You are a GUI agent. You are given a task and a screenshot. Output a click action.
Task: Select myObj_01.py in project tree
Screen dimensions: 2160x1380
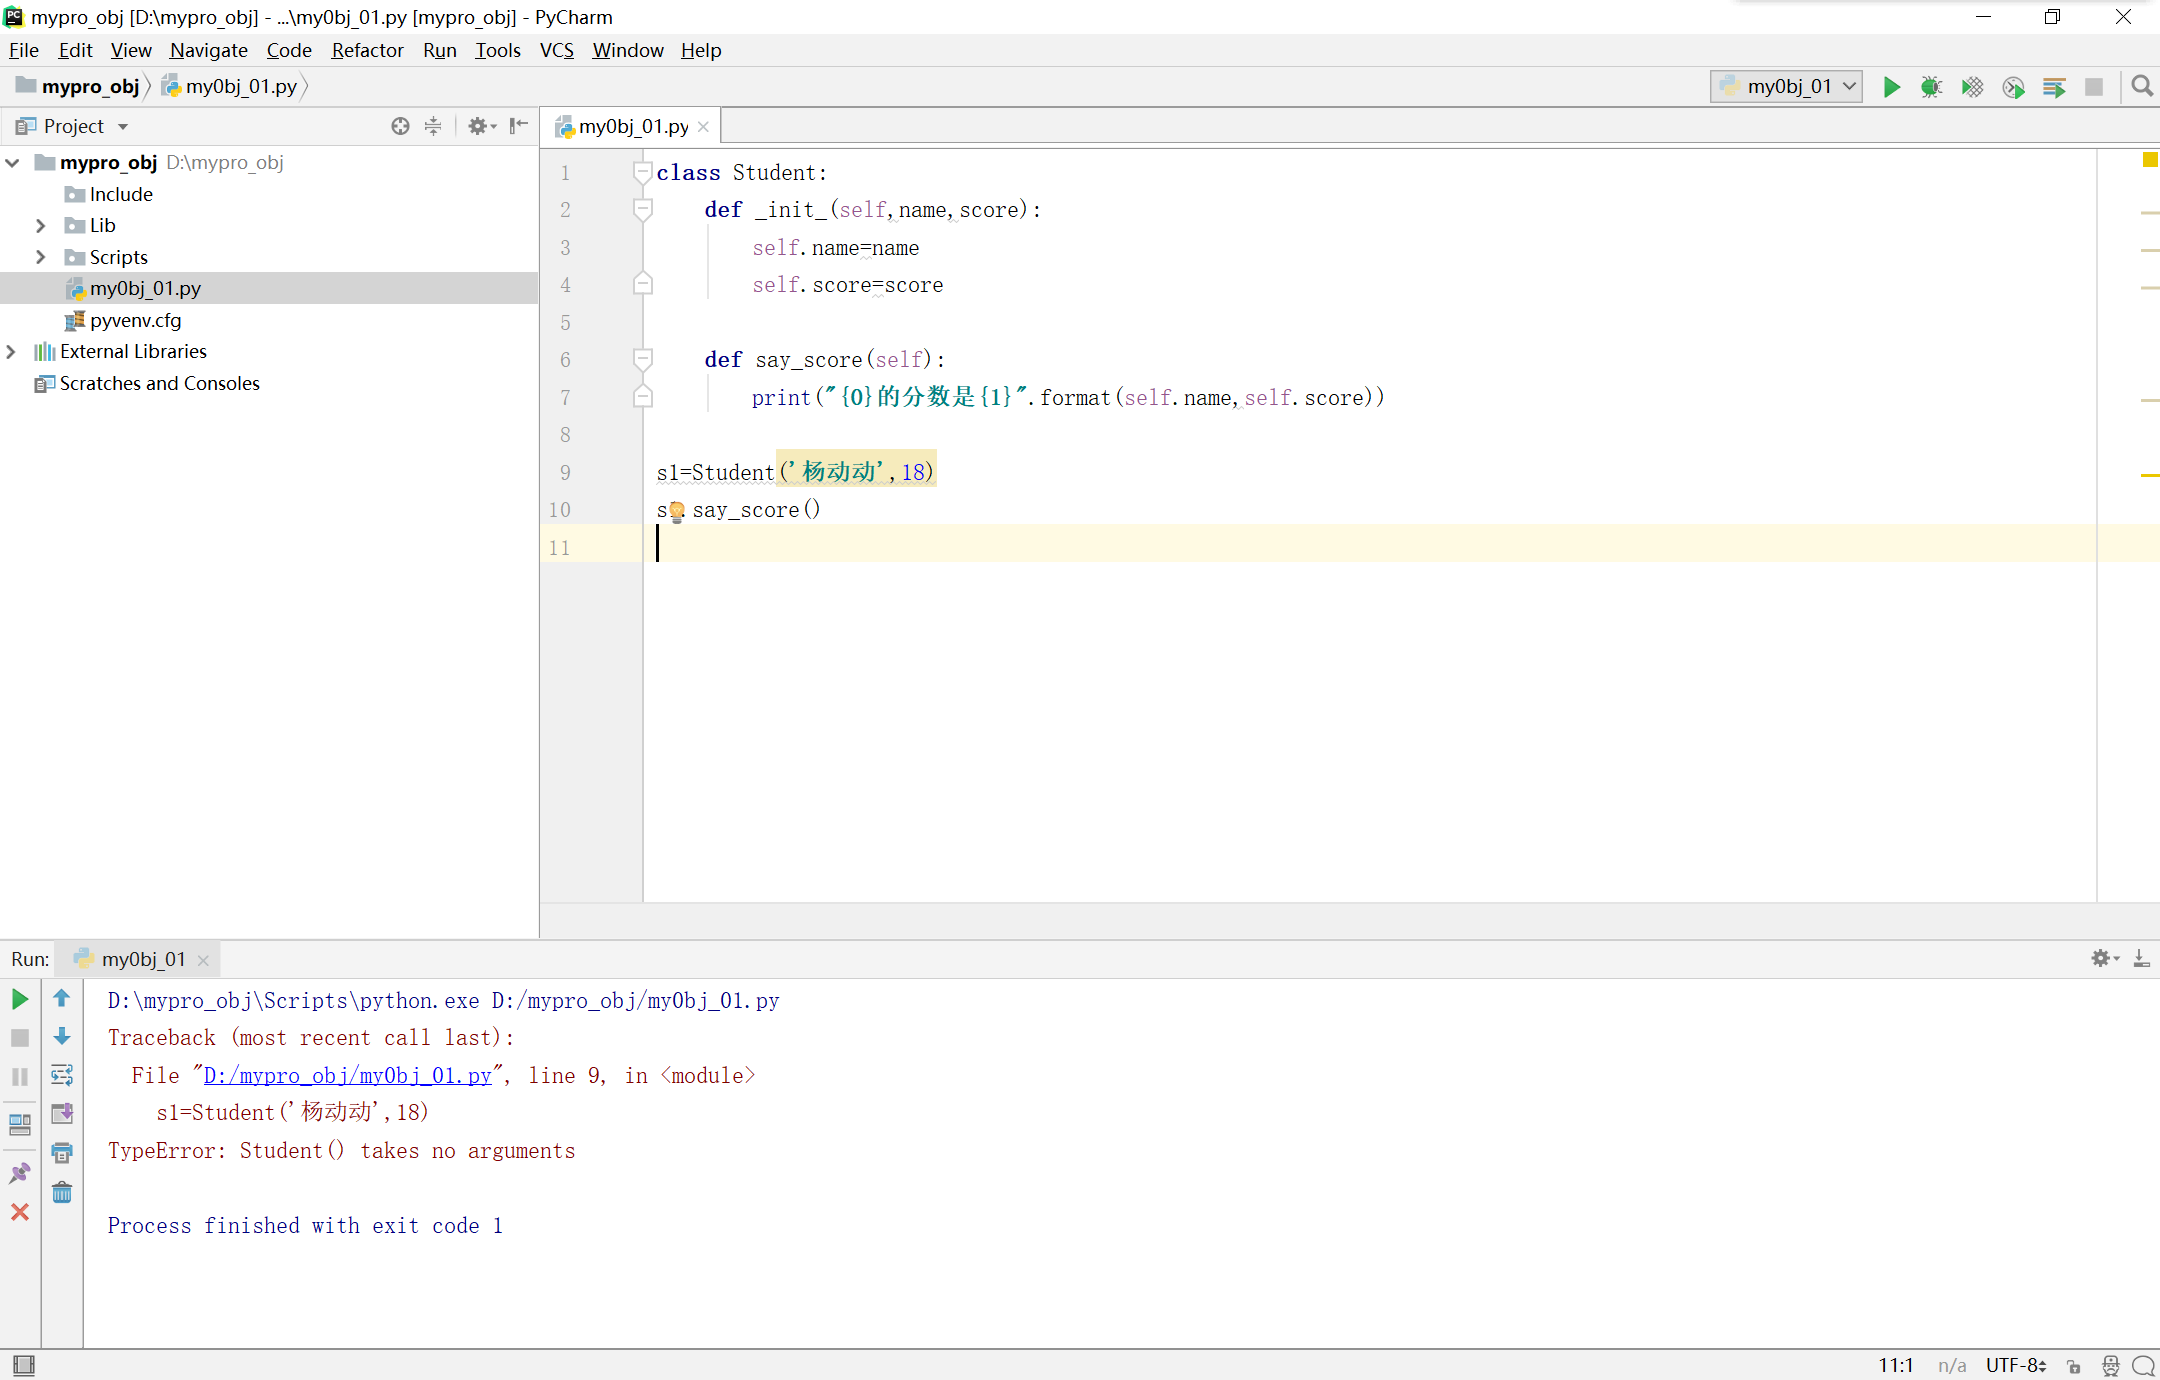tap(145, 288)
